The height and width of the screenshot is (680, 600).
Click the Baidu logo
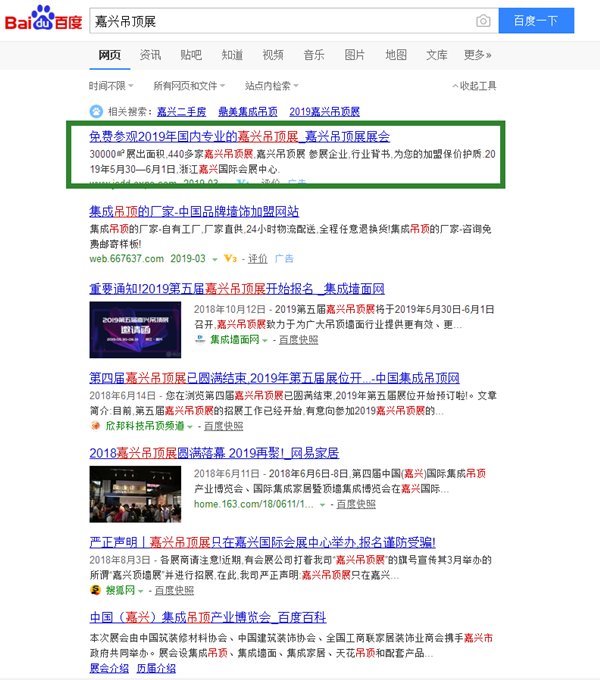[43, 19]
